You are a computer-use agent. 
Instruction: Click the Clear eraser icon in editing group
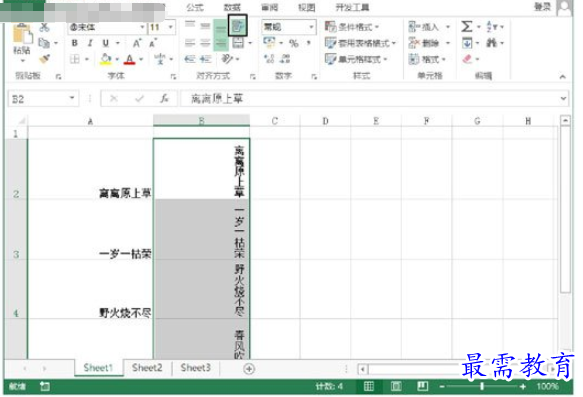point(467,59)
